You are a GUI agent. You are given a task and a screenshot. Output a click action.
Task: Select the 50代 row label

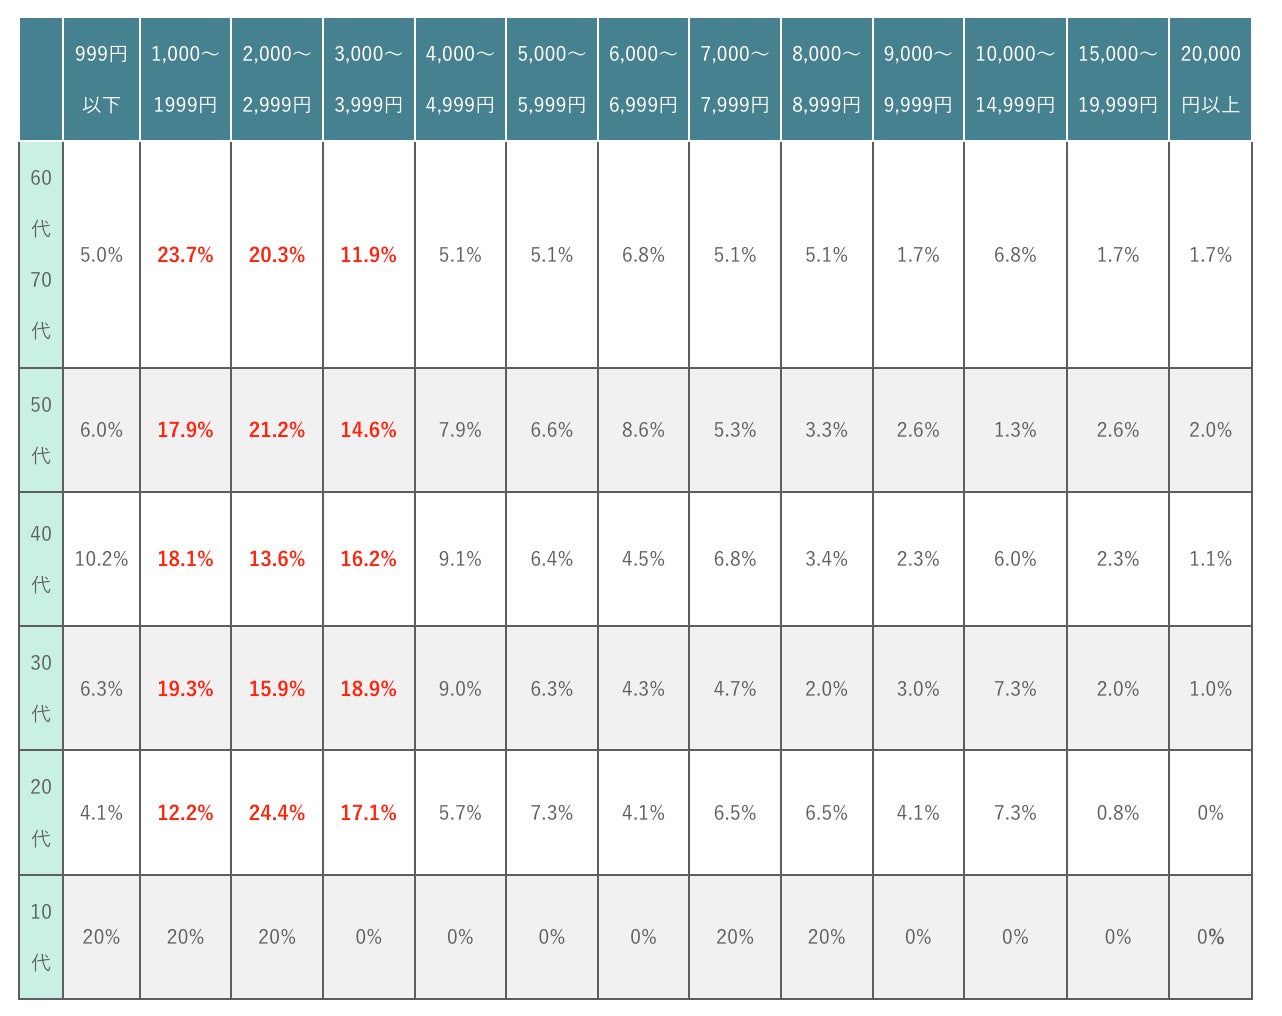[x=41, y=430]
